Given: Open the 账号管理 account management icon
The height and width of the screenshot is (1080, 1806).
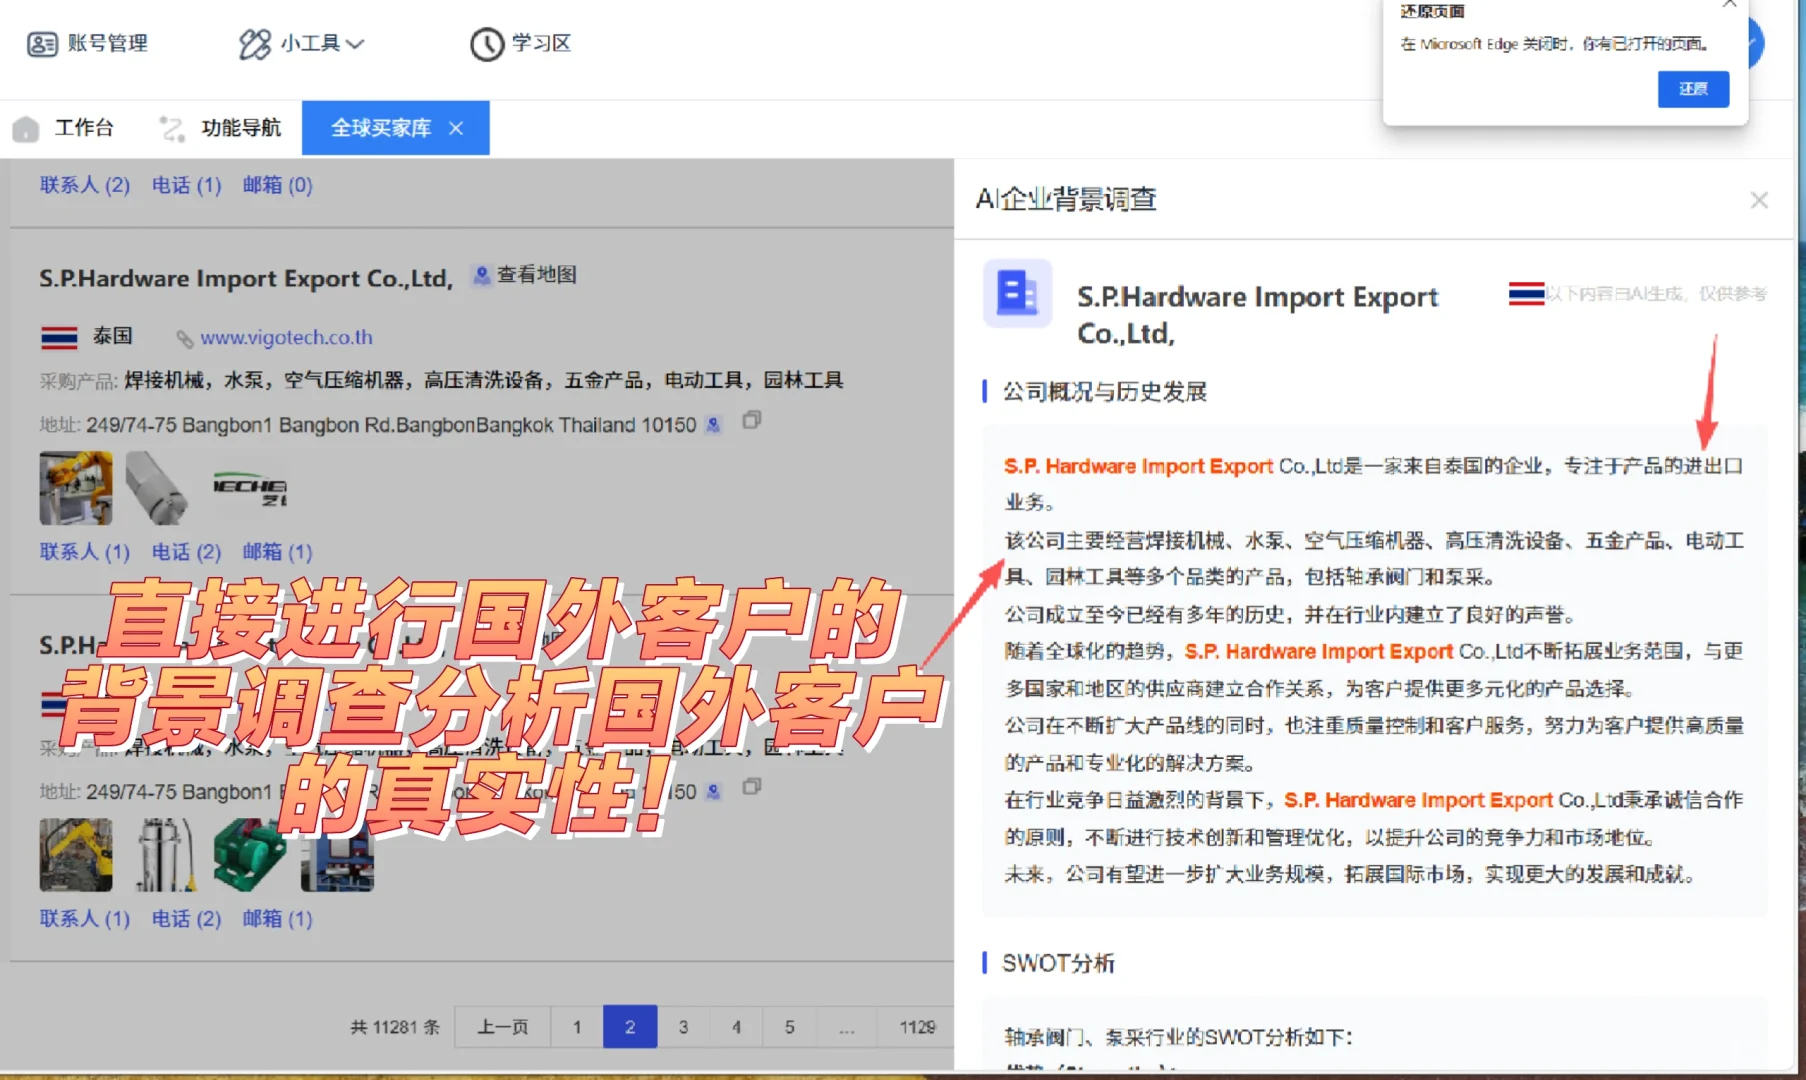Looking at the screenshot, I should coord(43,44).
